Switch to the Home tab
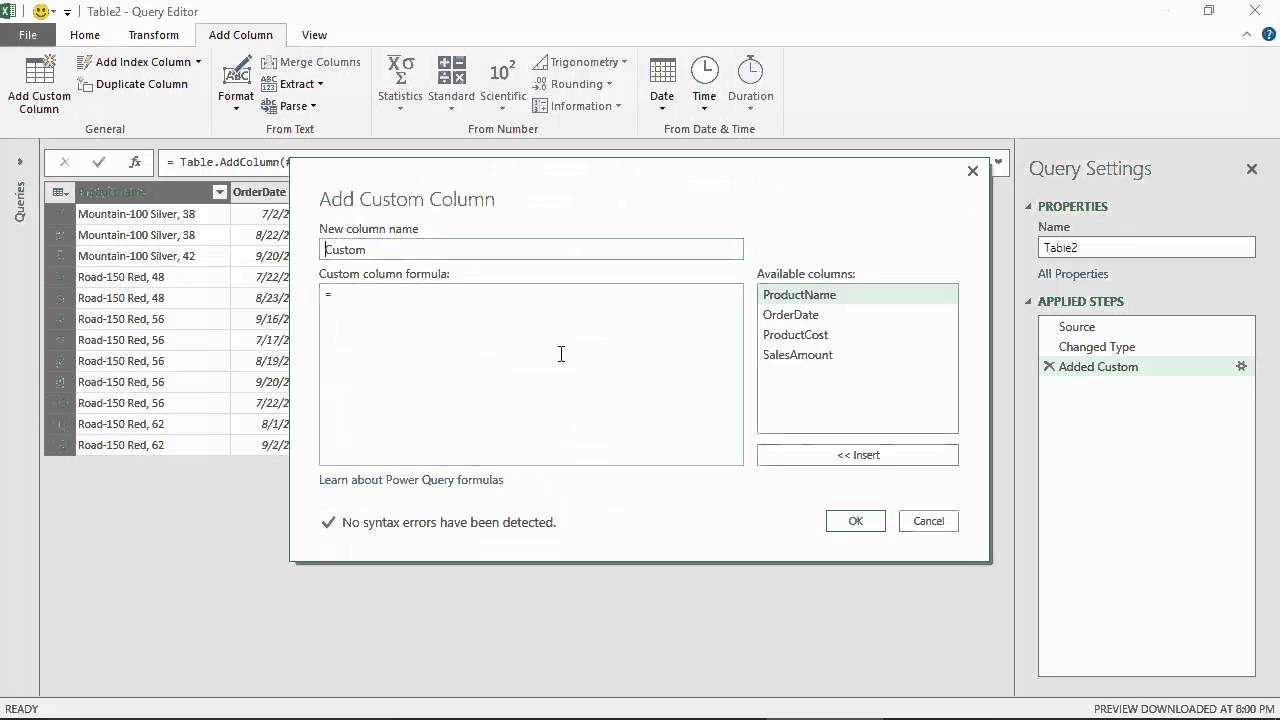Screen dimensions: 1280x720 pos(85,35)
